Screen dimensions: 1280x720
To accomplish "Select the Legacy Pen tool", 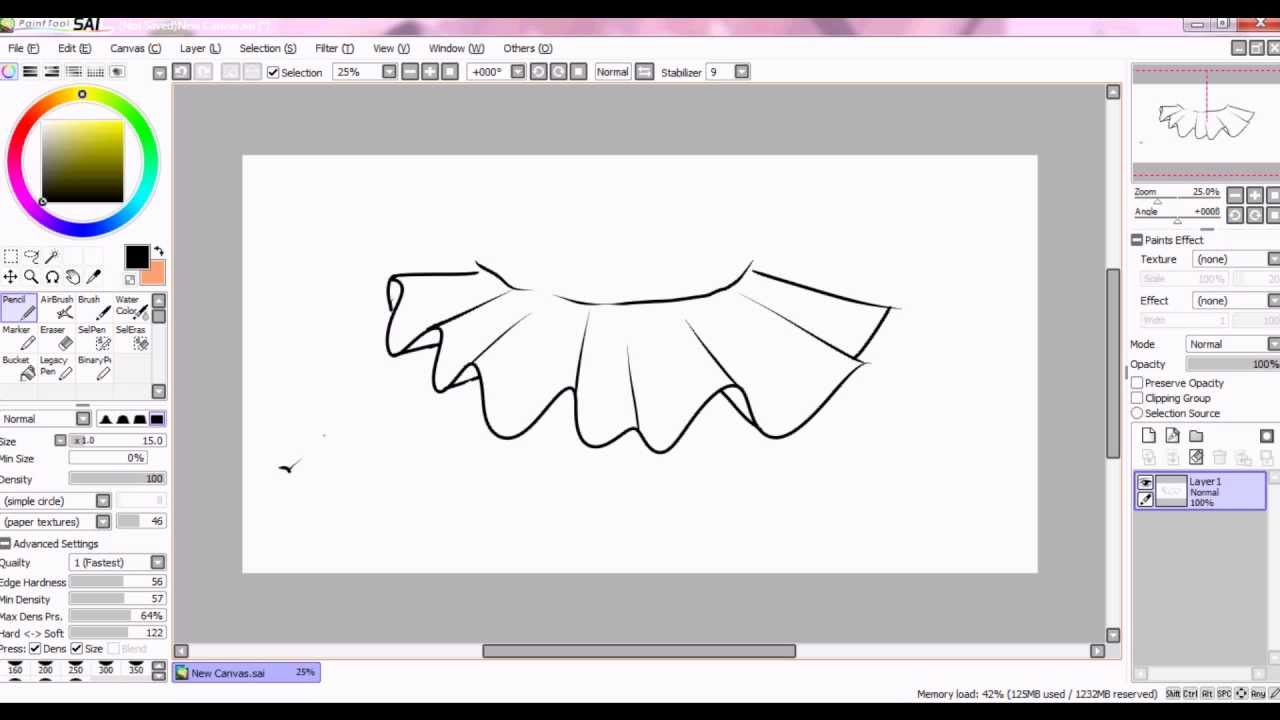I will point(56,368).
